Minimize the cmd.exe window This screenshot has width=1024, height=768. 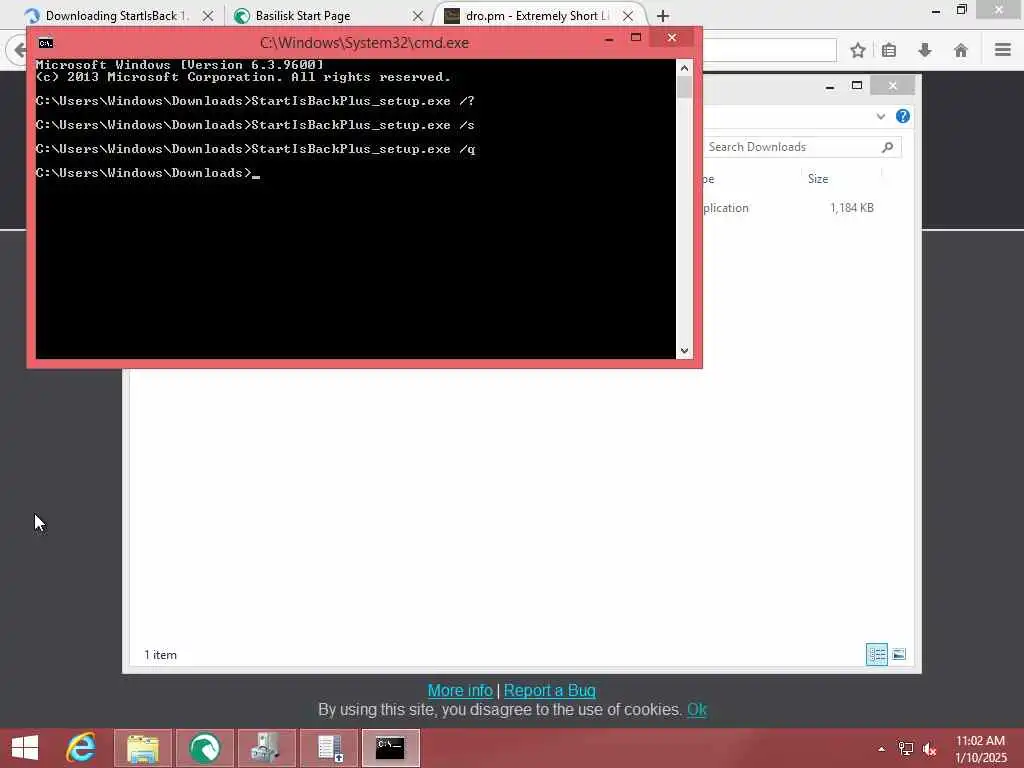click(x=609, y=39)
